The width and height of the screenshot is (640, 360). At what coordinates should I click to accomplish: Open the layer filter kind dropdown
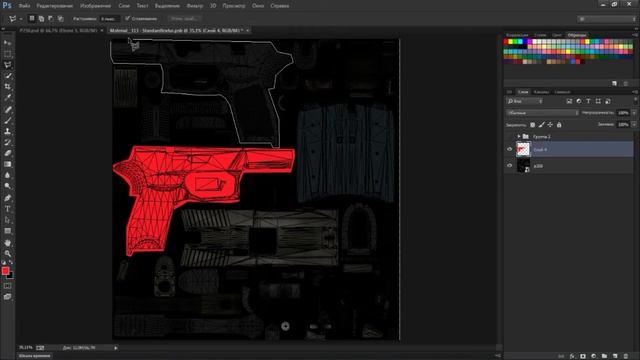[x=524, y=101]
